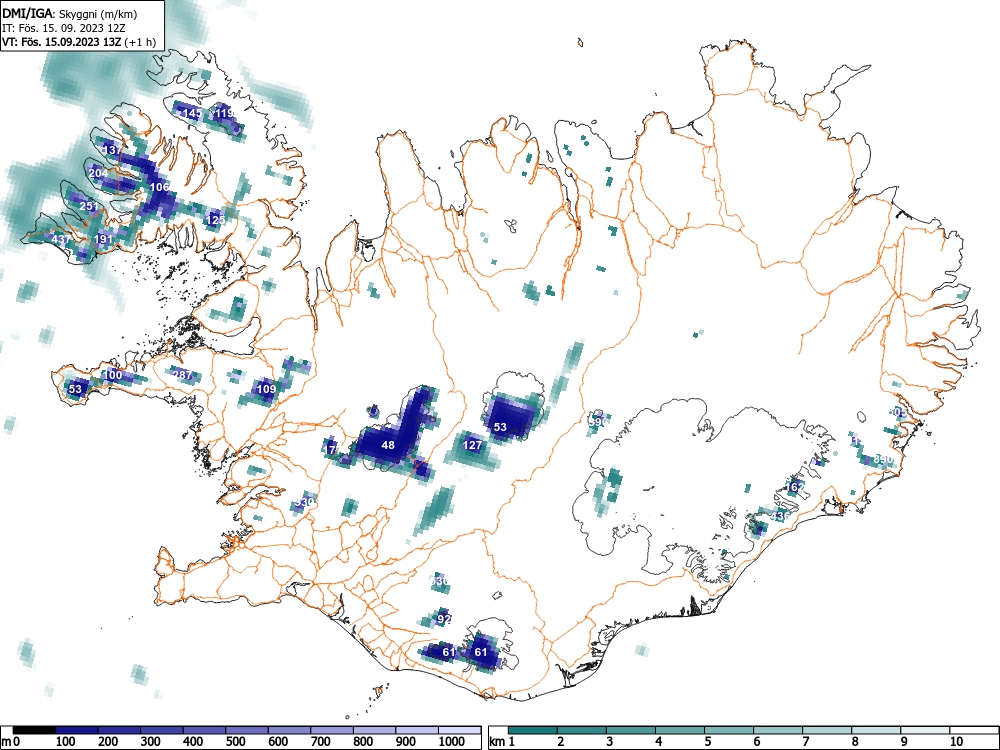Click the 127 visibility value

[472, 445]
